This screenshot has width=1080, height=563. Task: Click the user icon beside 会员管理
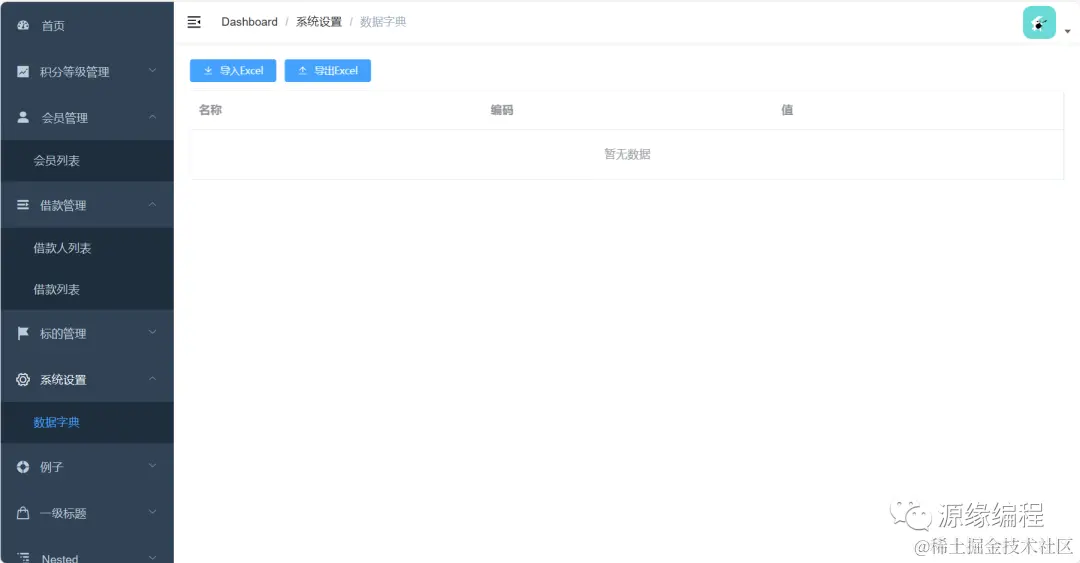(x=23, y=117)
